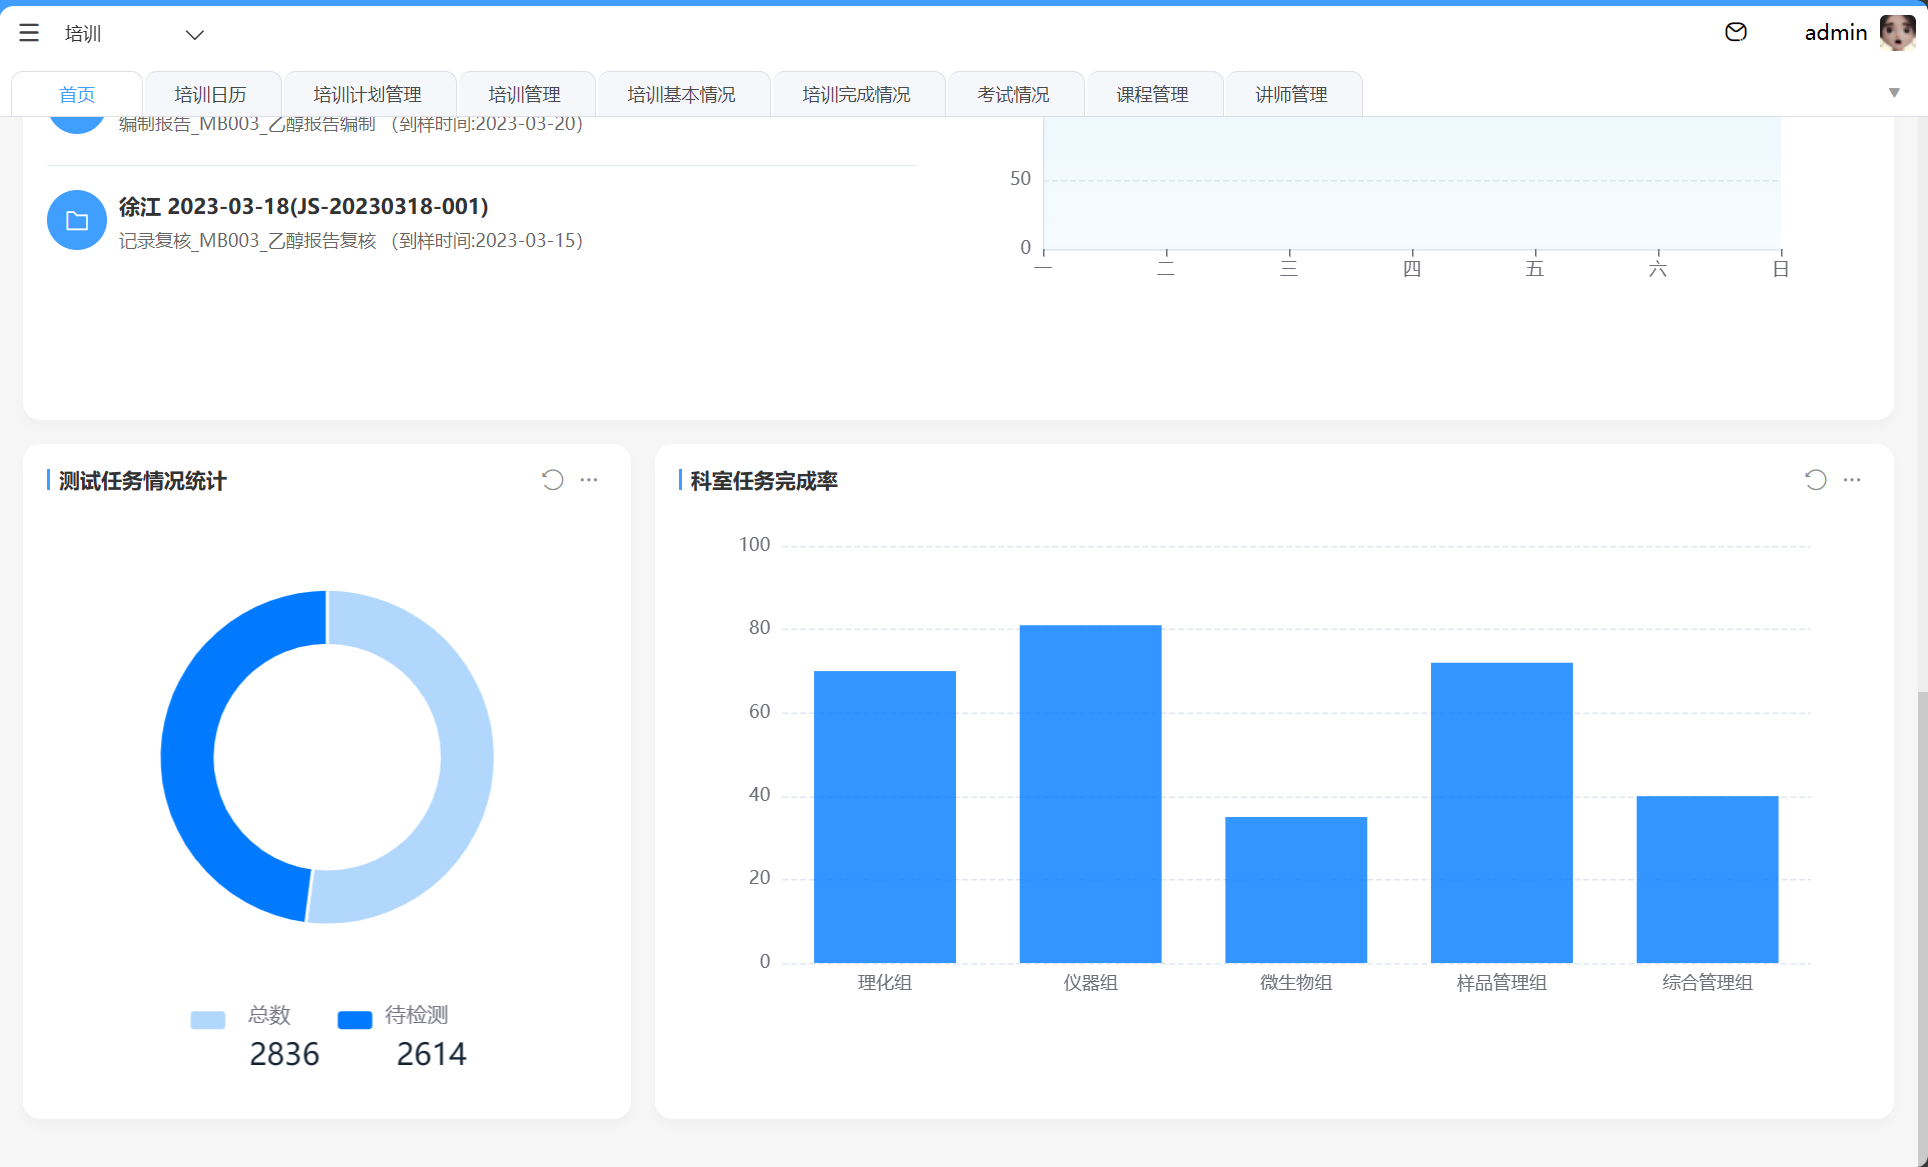Open more options for 科室任务完成率
This screenshot has height=1167, width=1928.
click(1852, 480)
